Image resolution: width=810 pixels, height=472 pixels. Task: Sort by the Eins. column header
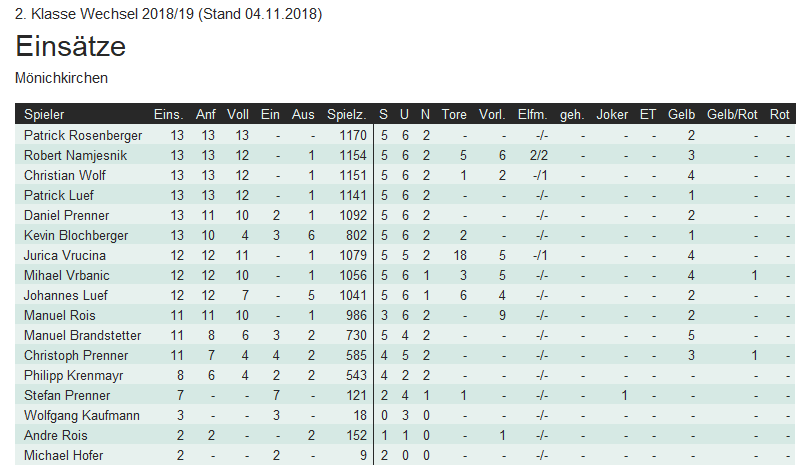[x=168, y=115]
